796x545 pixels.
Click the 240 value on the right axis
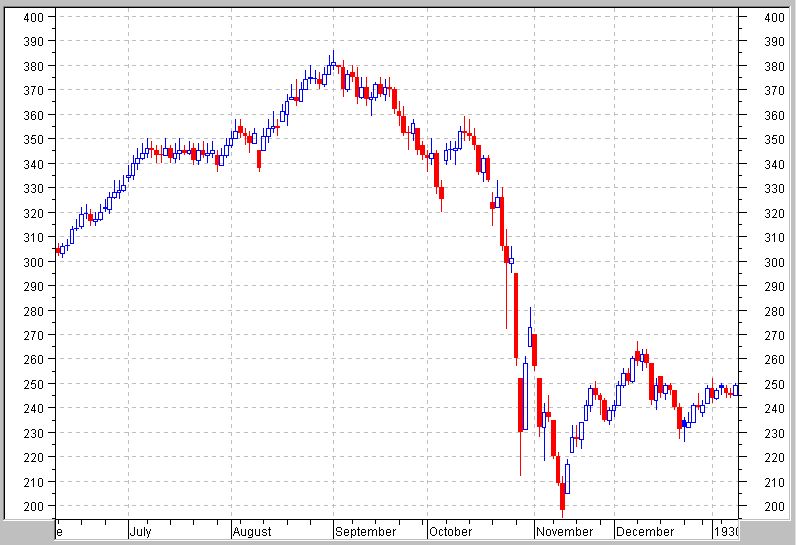pyautogui.click(x=774, y=408)
